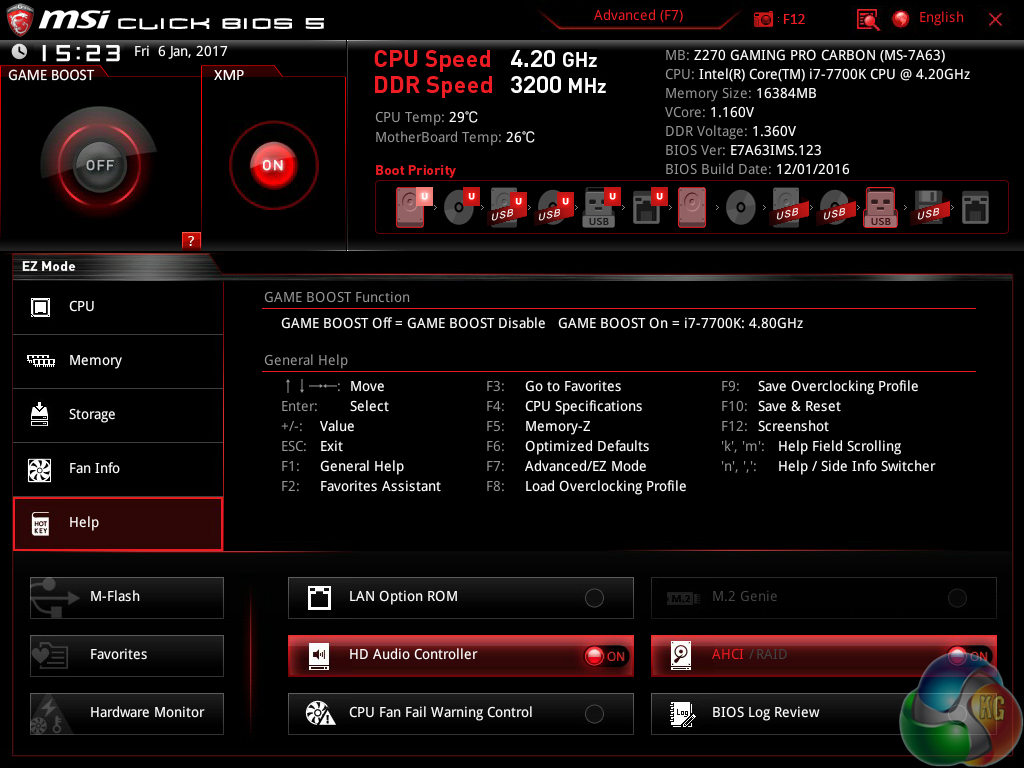Image resolution: width=1024 pixels, height=768 pixels.
Task: Select UEFI network boot device icon
Action: (648, 207)
